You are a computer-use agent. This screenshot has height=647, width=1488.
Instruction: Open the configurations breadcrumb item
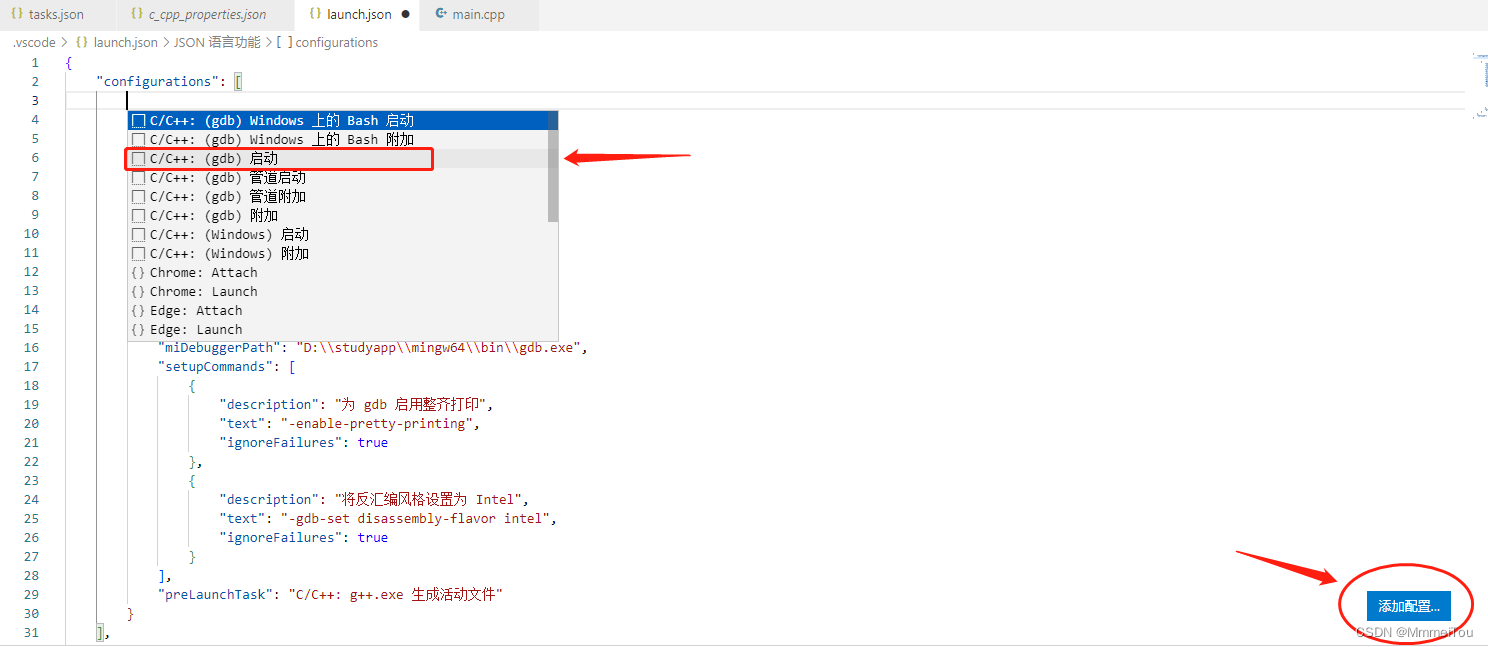tap(337, 43)
